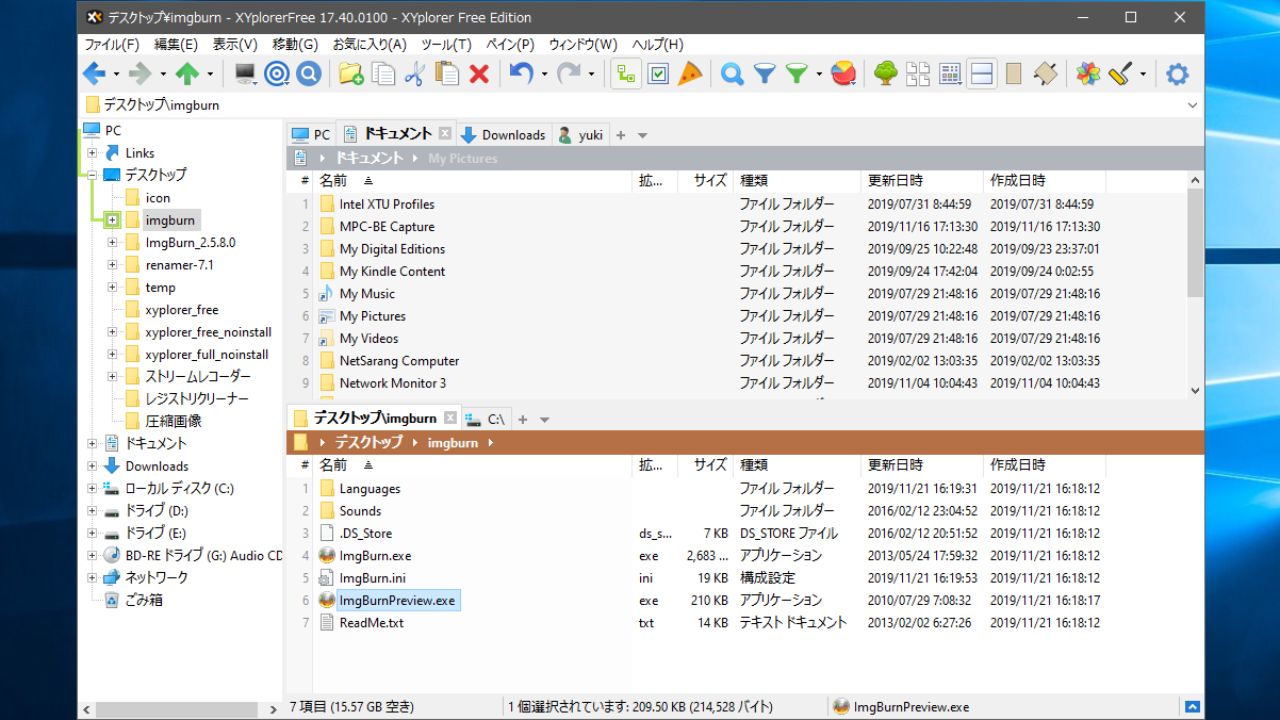1280x720 pixels.
Task: Toggle the selection checkbox toolbar button
Action: click(x=658, y=73)
